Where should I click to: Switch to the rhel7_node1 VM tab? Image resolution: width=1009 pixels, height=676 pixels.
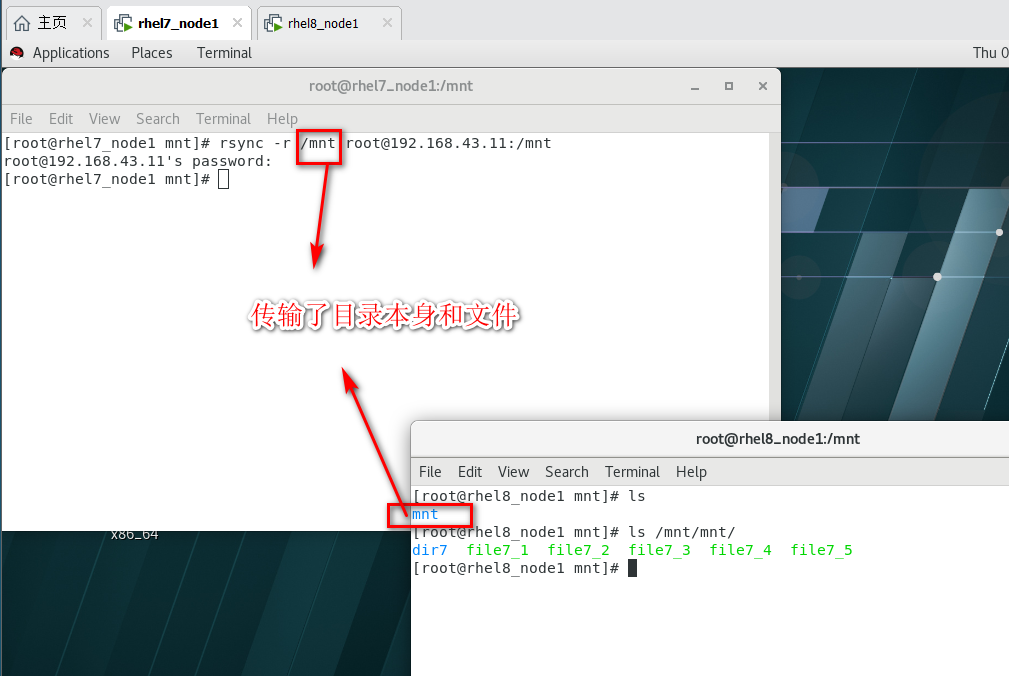(x=178, y=23)
